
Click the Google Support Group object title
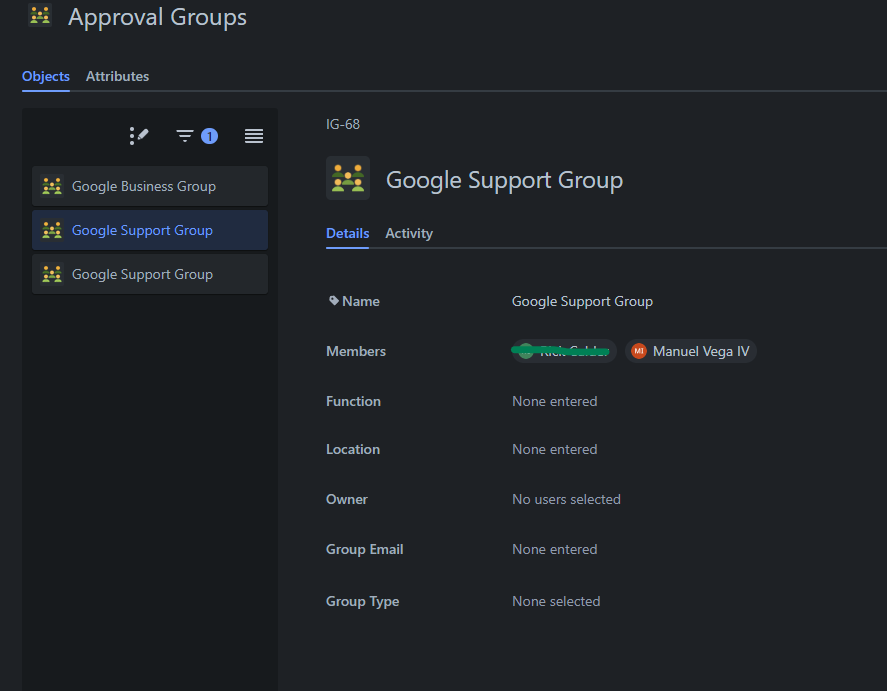(504, 180)
